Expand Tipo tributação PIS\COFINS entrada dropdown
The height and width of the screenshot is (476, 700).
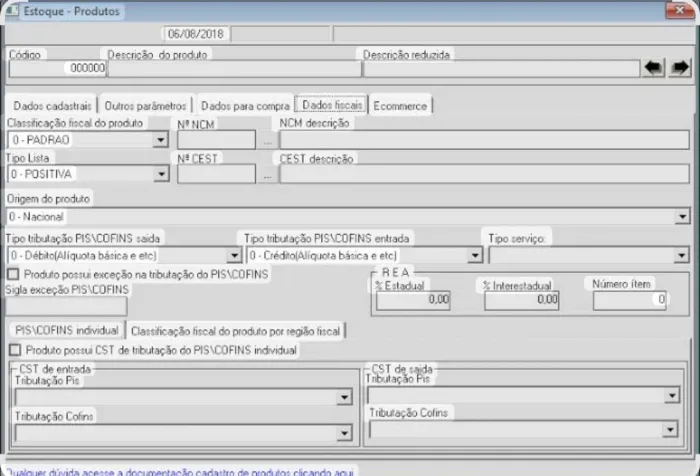[x=475, y=256]
